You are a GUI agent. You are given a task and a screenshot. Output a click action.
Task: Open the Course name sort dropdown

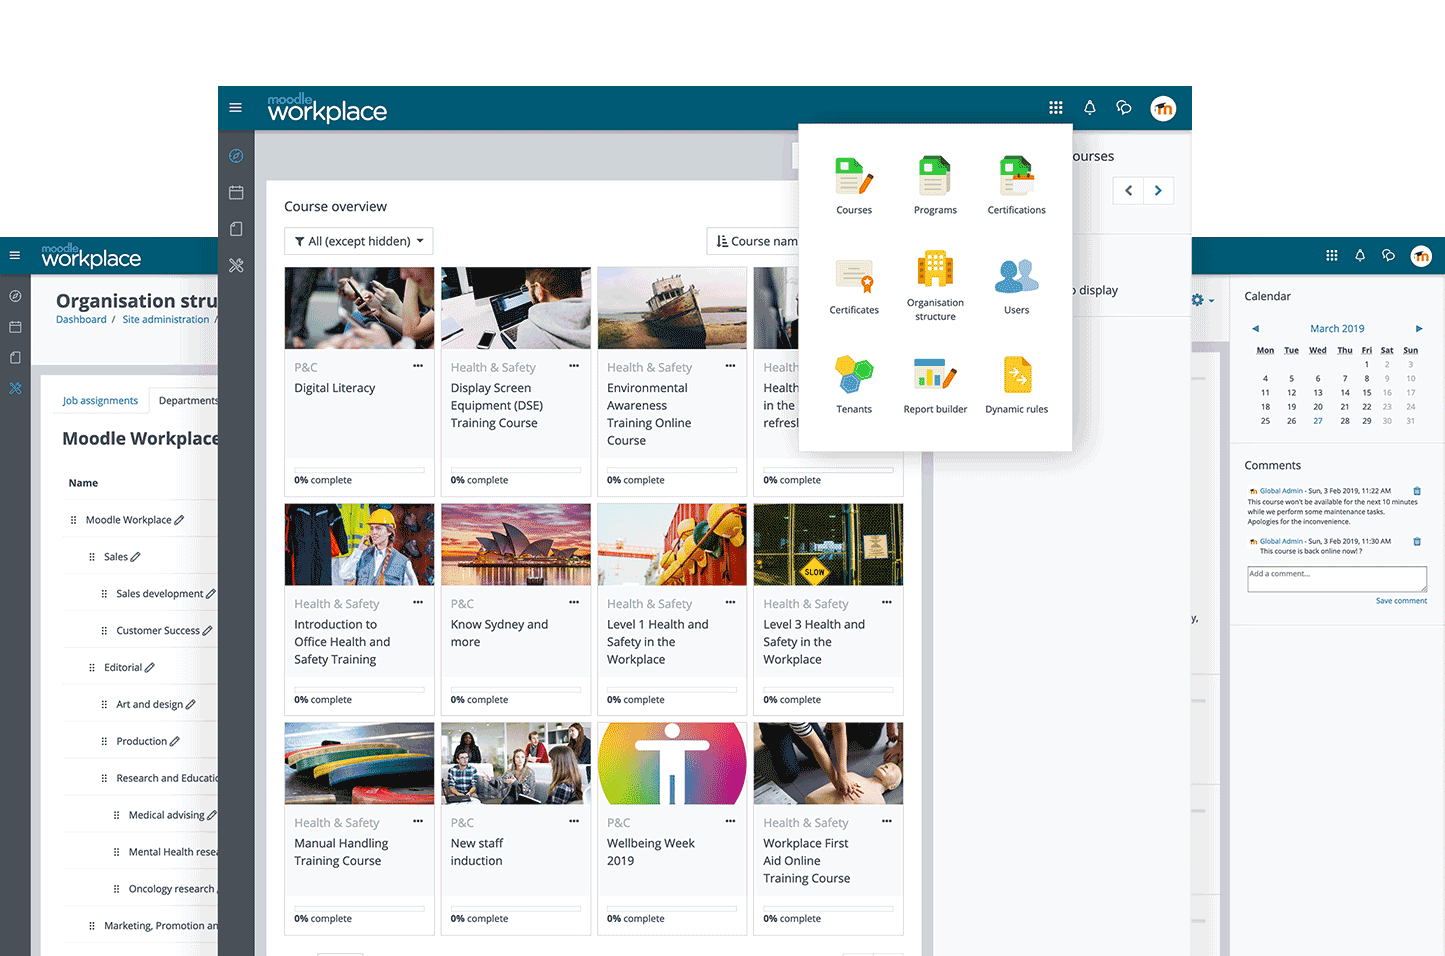[x=756, y=241]
